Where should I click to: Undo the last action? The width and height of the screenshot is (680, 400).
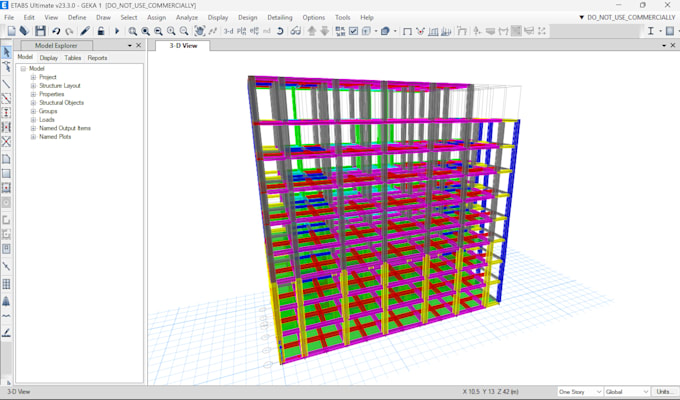[56, 31]
